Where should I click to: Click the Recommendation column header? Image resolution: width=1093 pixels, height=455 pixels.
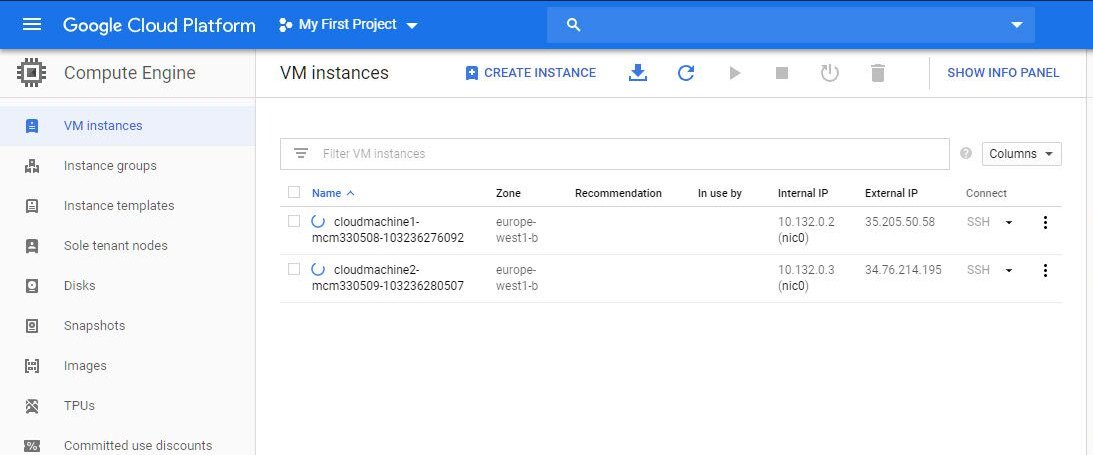pos(618,193)
